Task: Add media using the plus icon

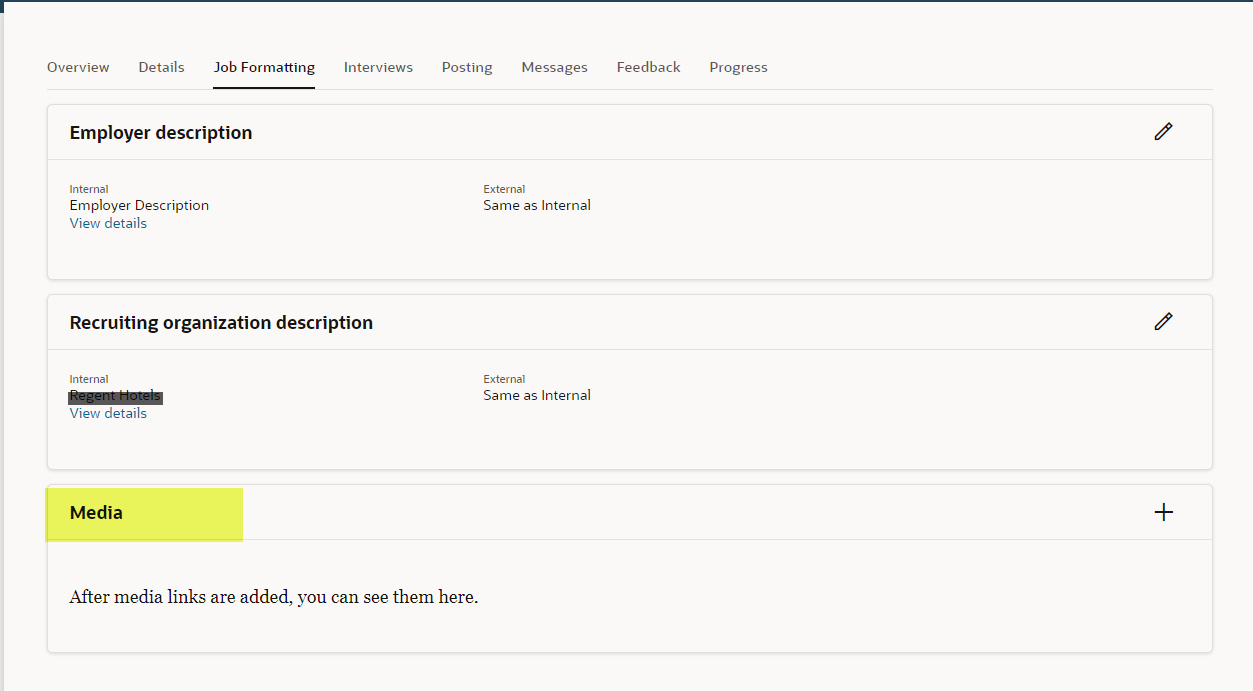Action: point(1163,511)
